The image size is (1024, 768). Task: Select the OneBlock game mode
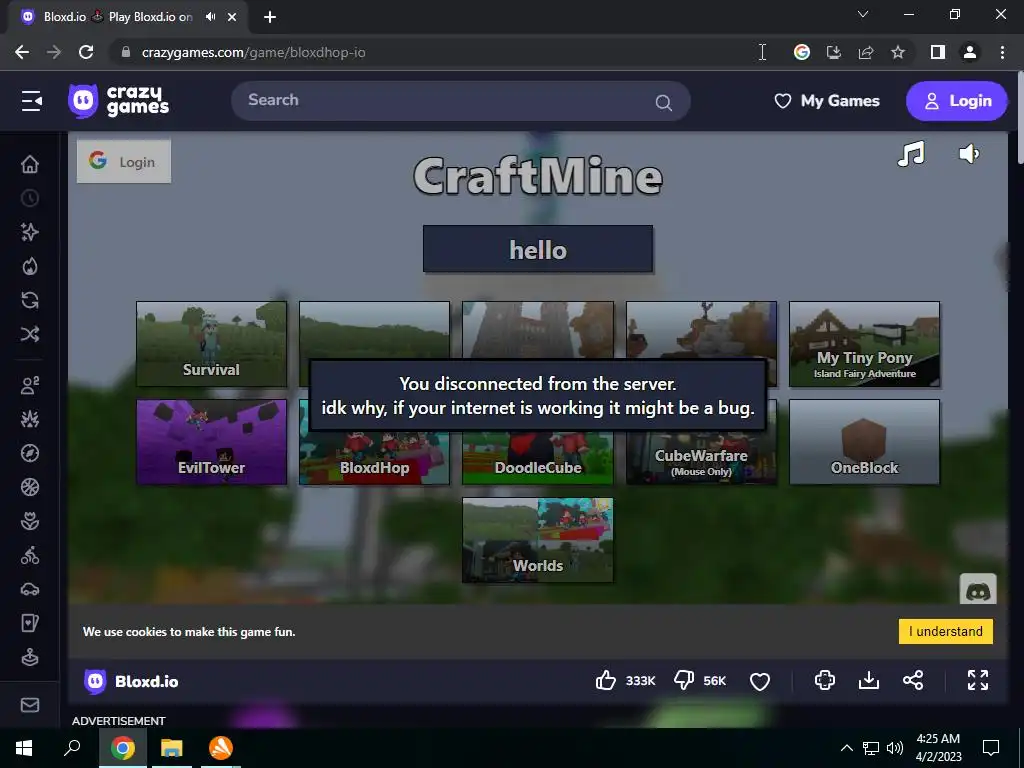[x=864, y=442]
